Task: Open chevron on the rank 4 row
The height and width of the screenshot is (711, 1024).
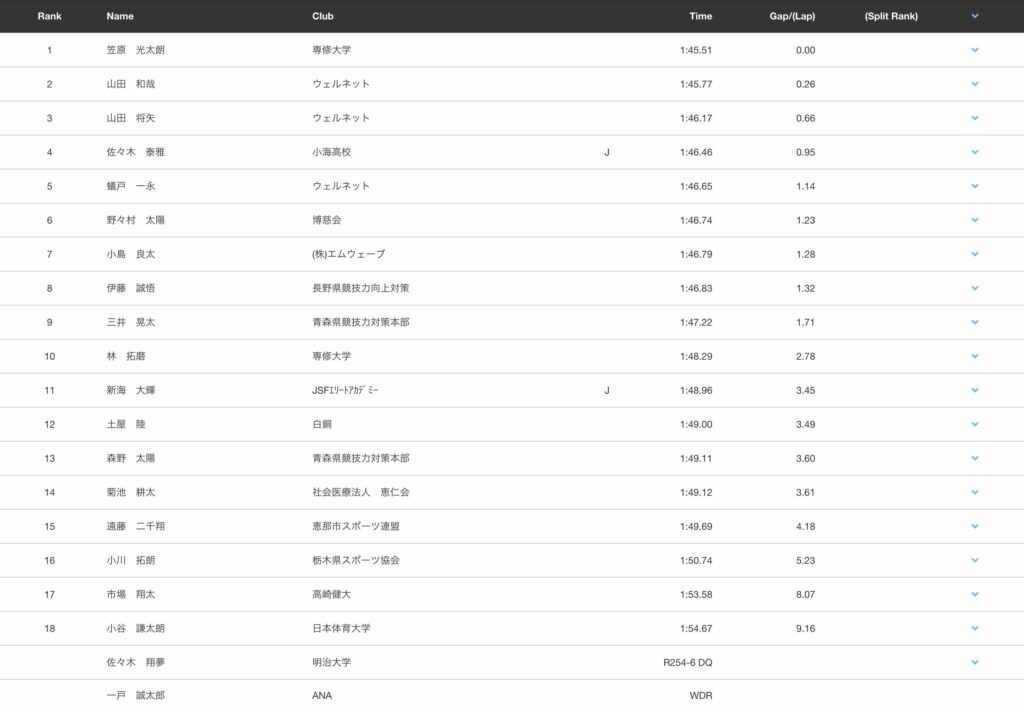Action: click(x=974, y=152)
